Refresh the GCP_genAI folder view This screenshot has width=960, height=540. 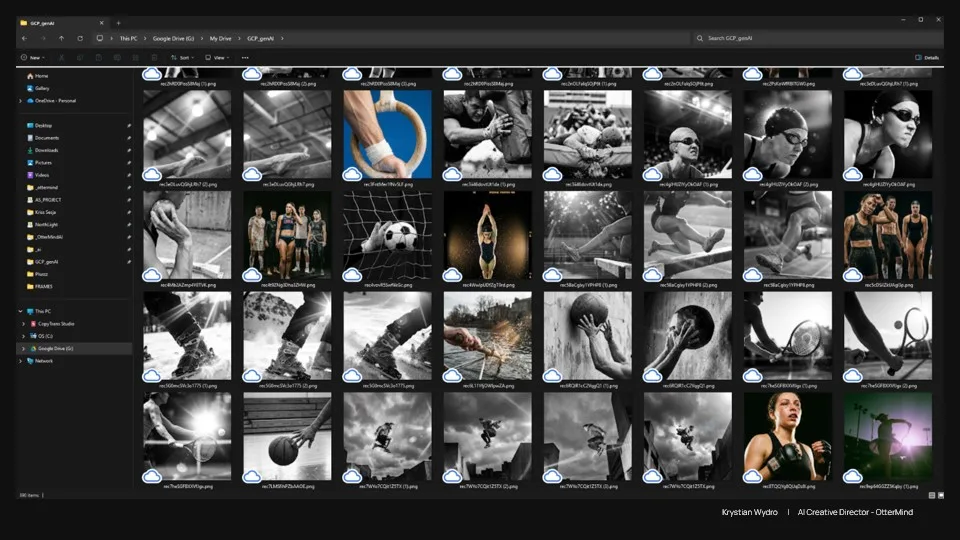click(80, 38)
